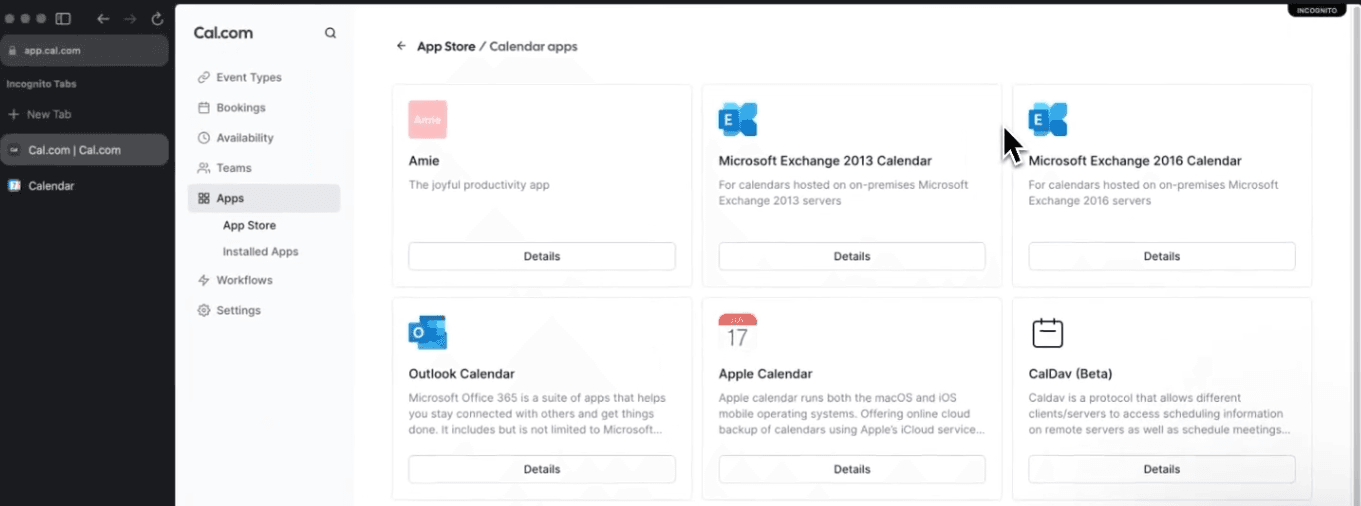View Details for Amie
The height and width of the screenshot is (506, 1361).
point(542,256)
